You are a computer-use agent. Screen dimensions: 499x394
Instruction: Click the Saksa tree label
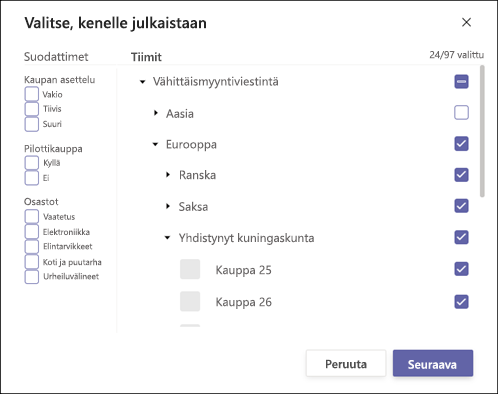[193, 207]
